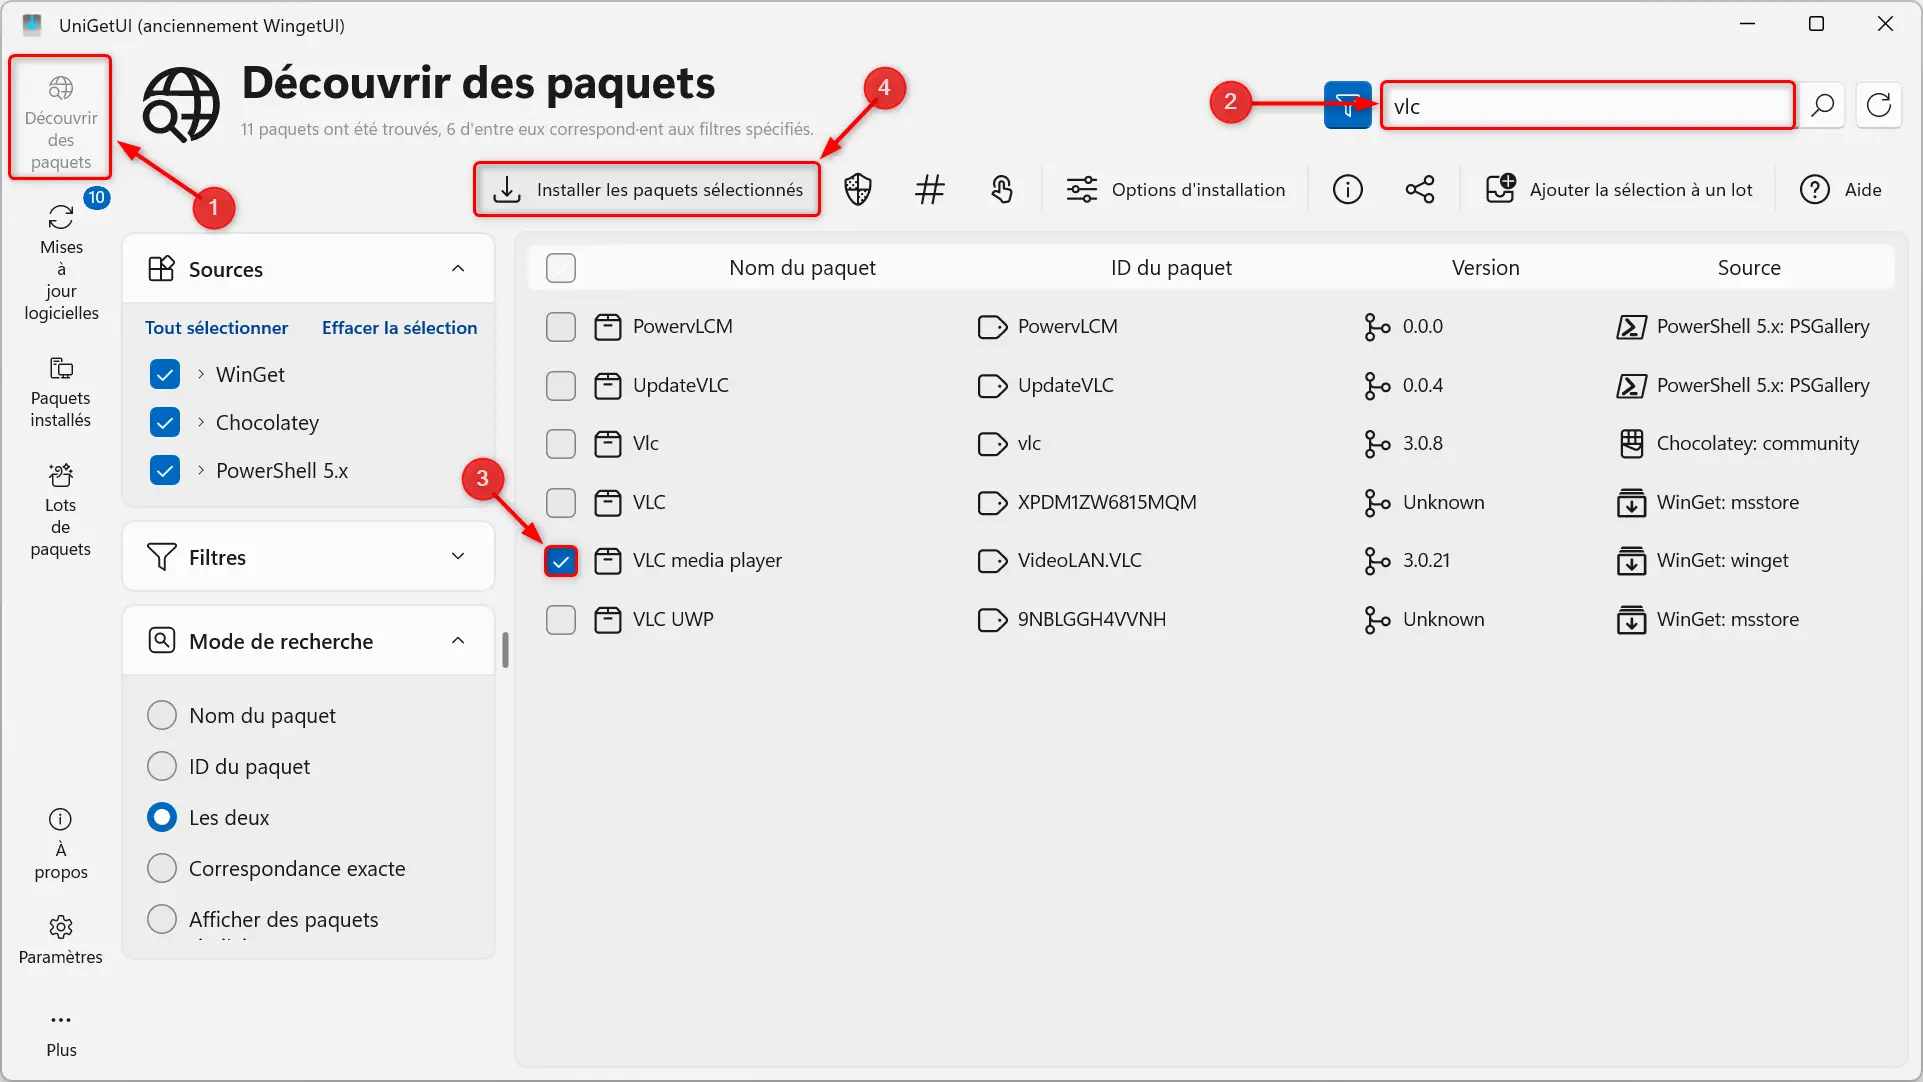Open Paramètres in sidebar
Image resolution: width=1923 pixels, height=1082 pixels.
(x=61, y=940)
